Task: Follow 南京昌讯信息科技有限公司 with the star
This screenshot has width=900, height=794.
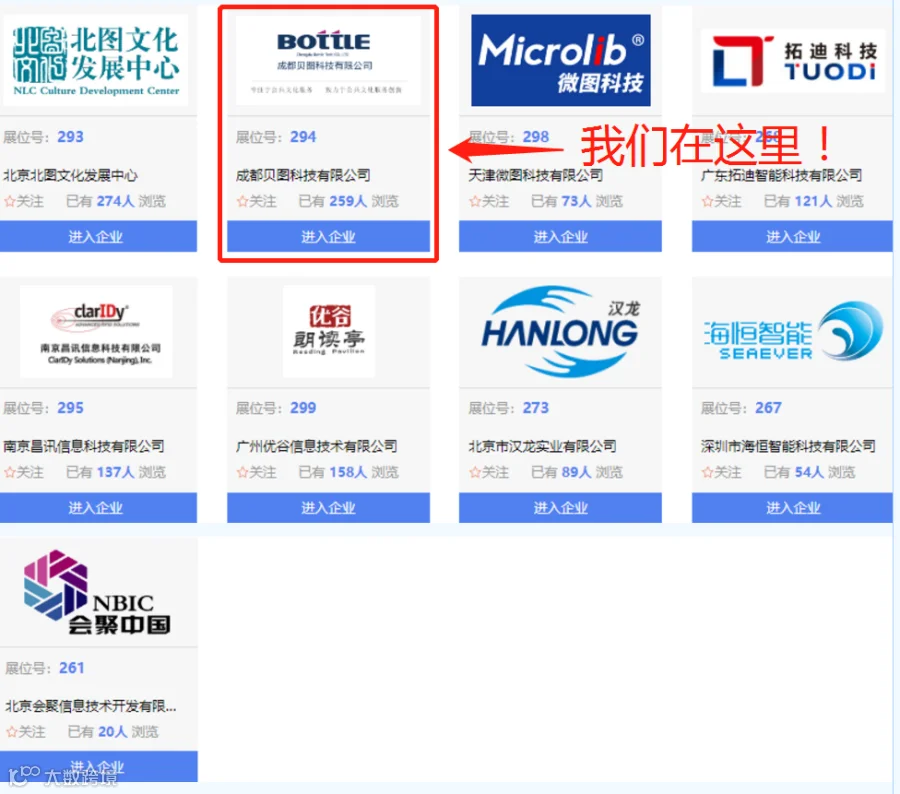Action: point(10,472)
